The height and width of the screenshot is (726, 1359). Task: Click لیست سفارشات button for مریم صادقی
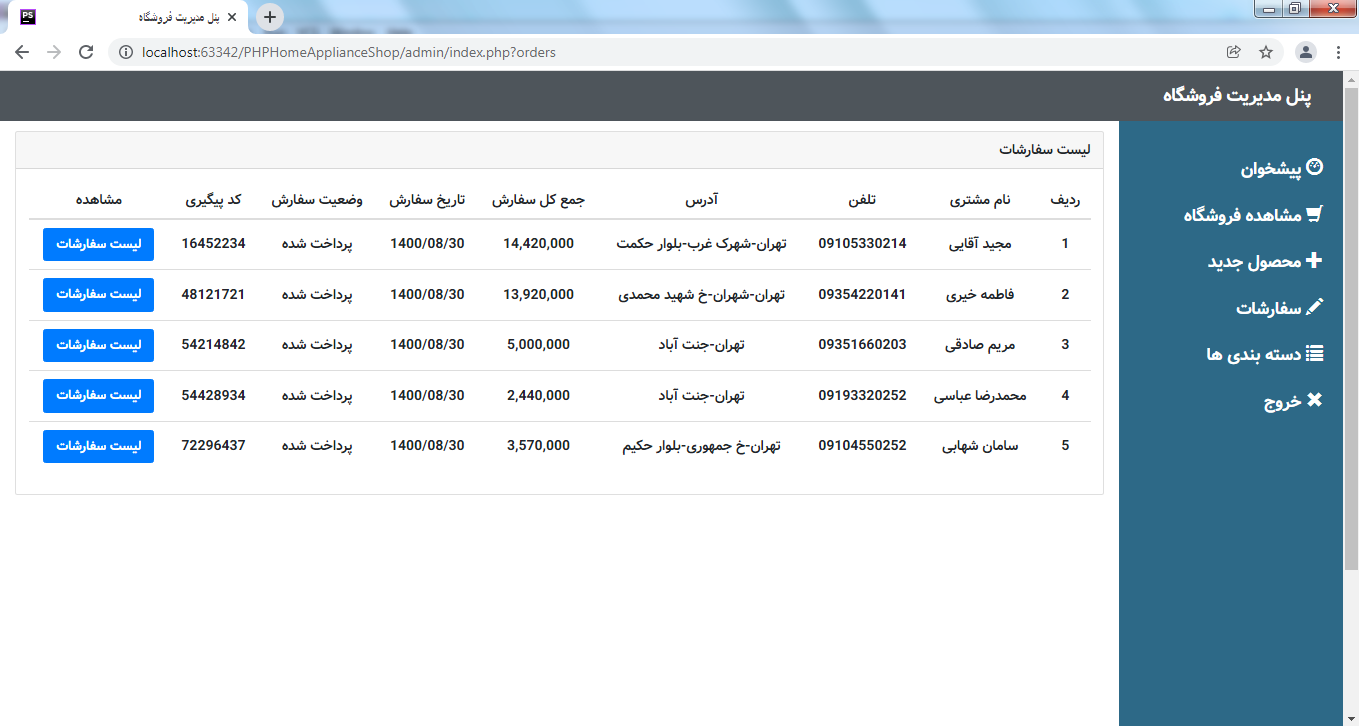(98, 345)
